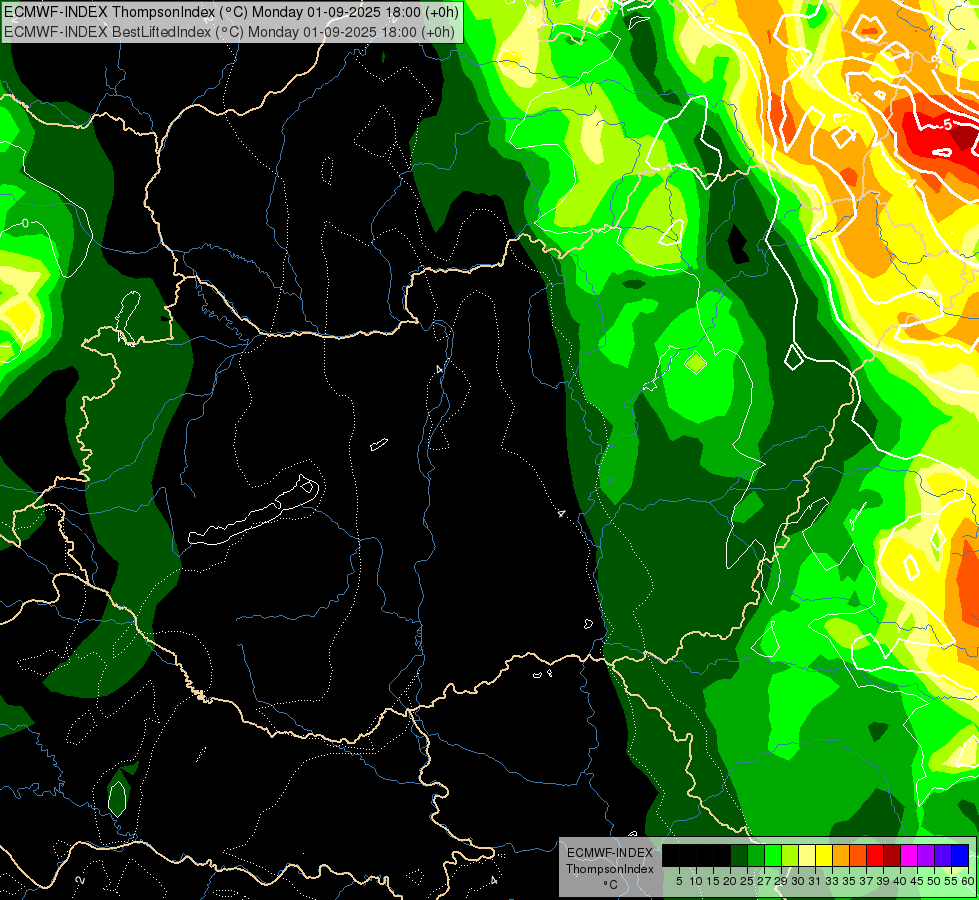Click the legend label ThompsonIndex
979x900 pixels.
(x=610, y=869)
